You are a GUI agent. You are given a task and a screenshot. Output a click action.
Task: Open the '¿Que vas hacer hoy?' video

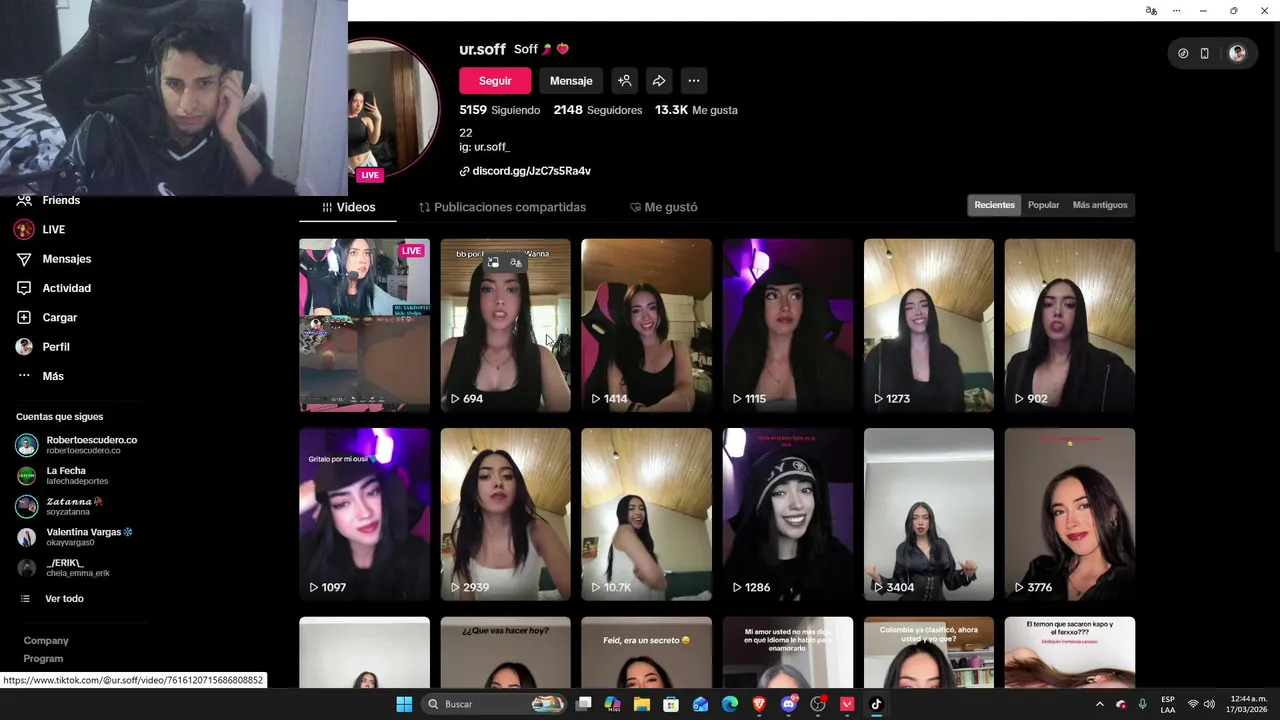coord(506,653)
